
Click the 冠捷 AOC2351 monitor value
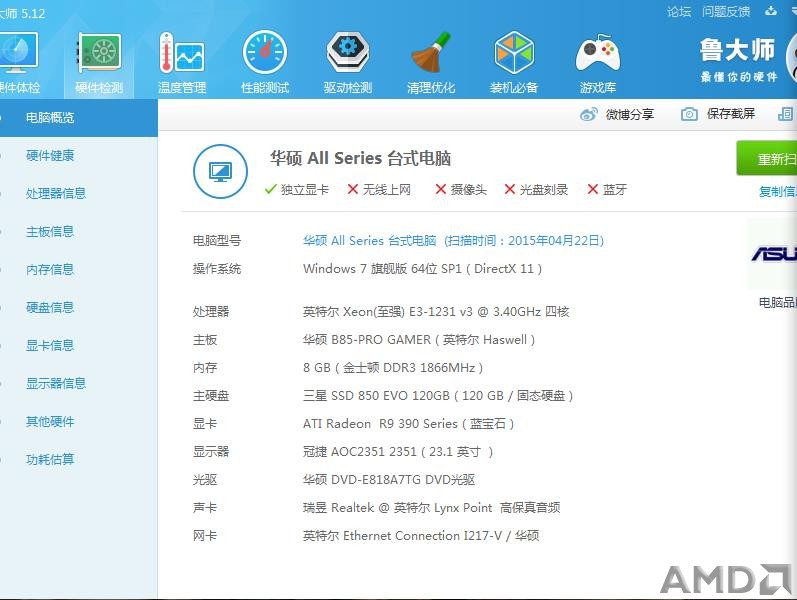pos(398,452)
